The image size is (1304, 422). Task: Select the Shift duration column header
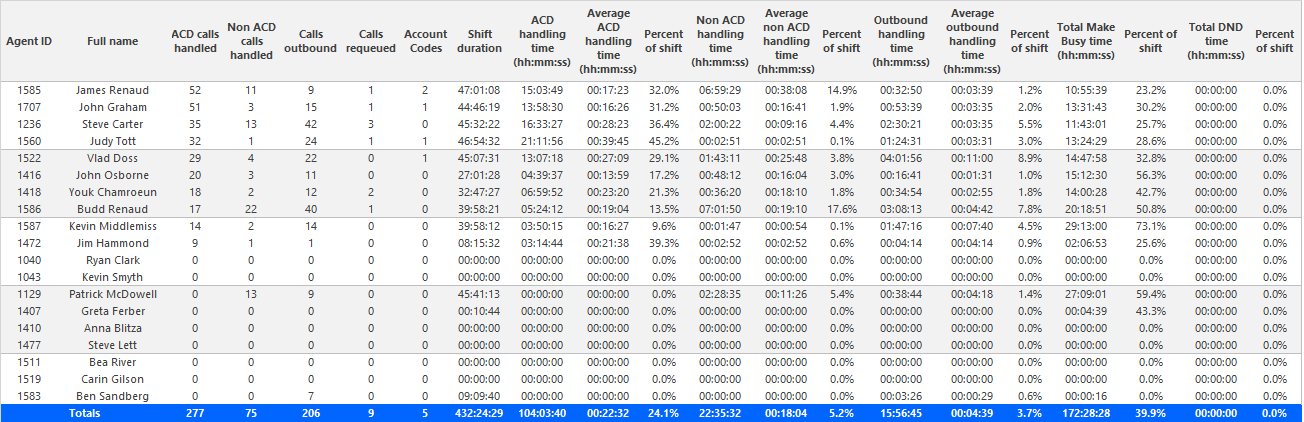pyautogui.click(x=479, y=41)
